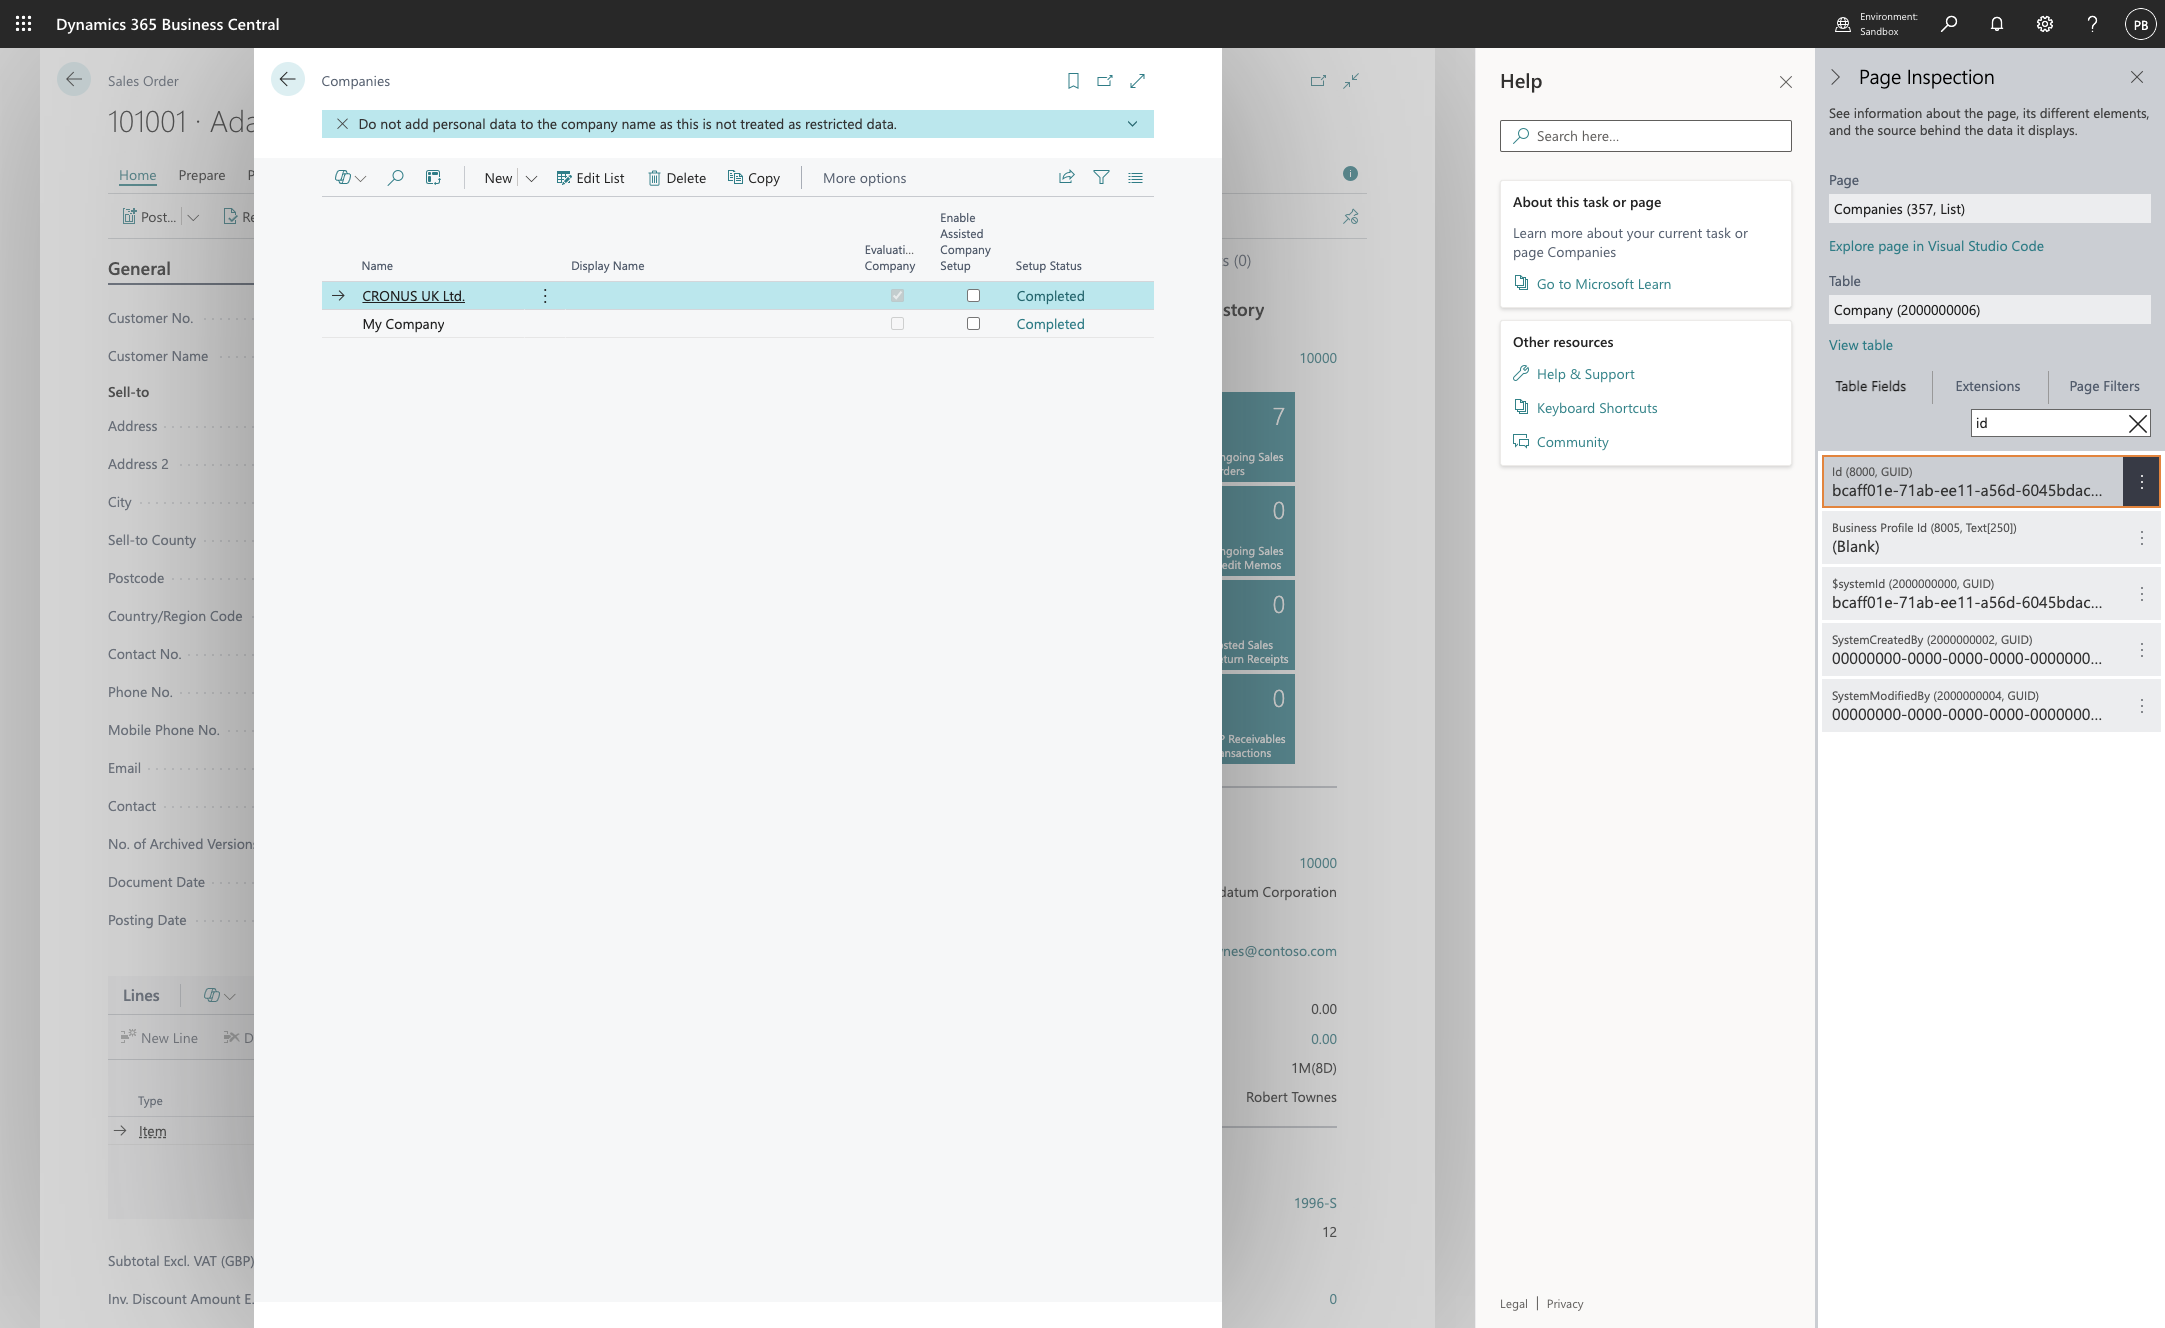Switch to the Table Fields tab
Viewport: 2165px width, 1328px height.
(x=1870, y=386)
